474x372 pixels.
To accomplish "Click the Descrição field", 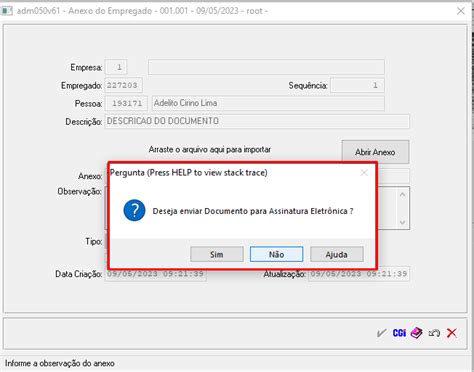I will click(257, 121).
